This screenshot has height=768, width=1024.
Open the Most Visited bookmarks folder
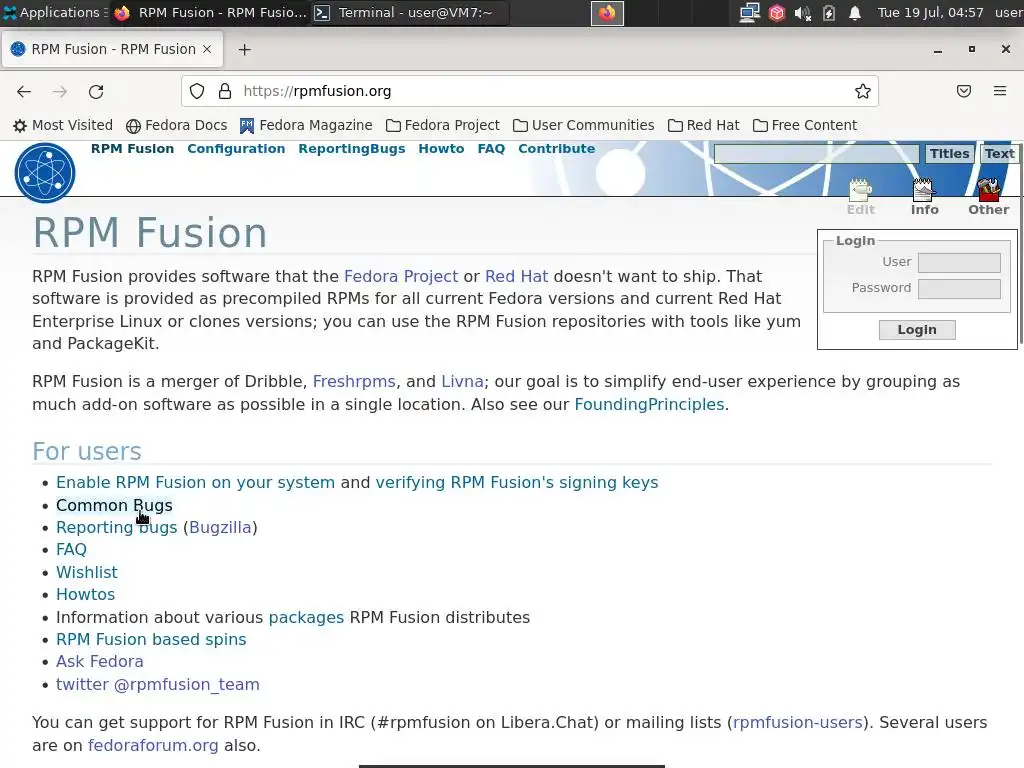pos(63,125)
